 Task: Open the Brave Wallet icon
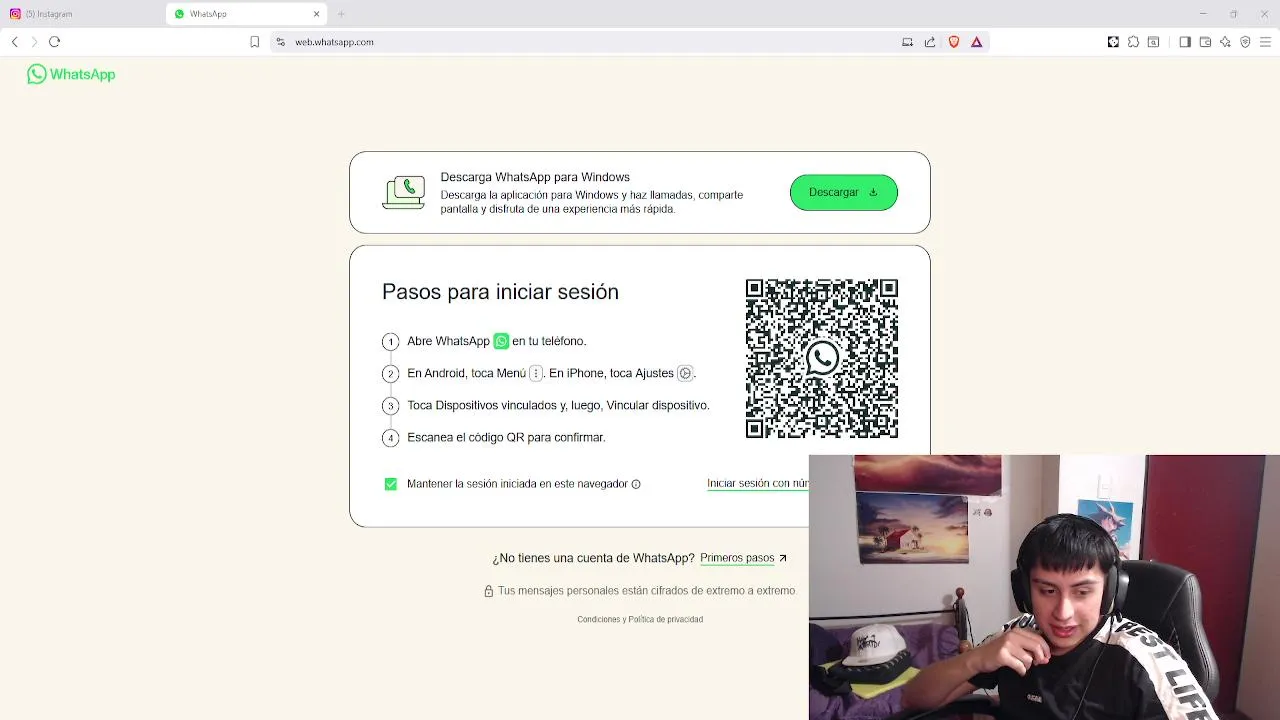1205,42
